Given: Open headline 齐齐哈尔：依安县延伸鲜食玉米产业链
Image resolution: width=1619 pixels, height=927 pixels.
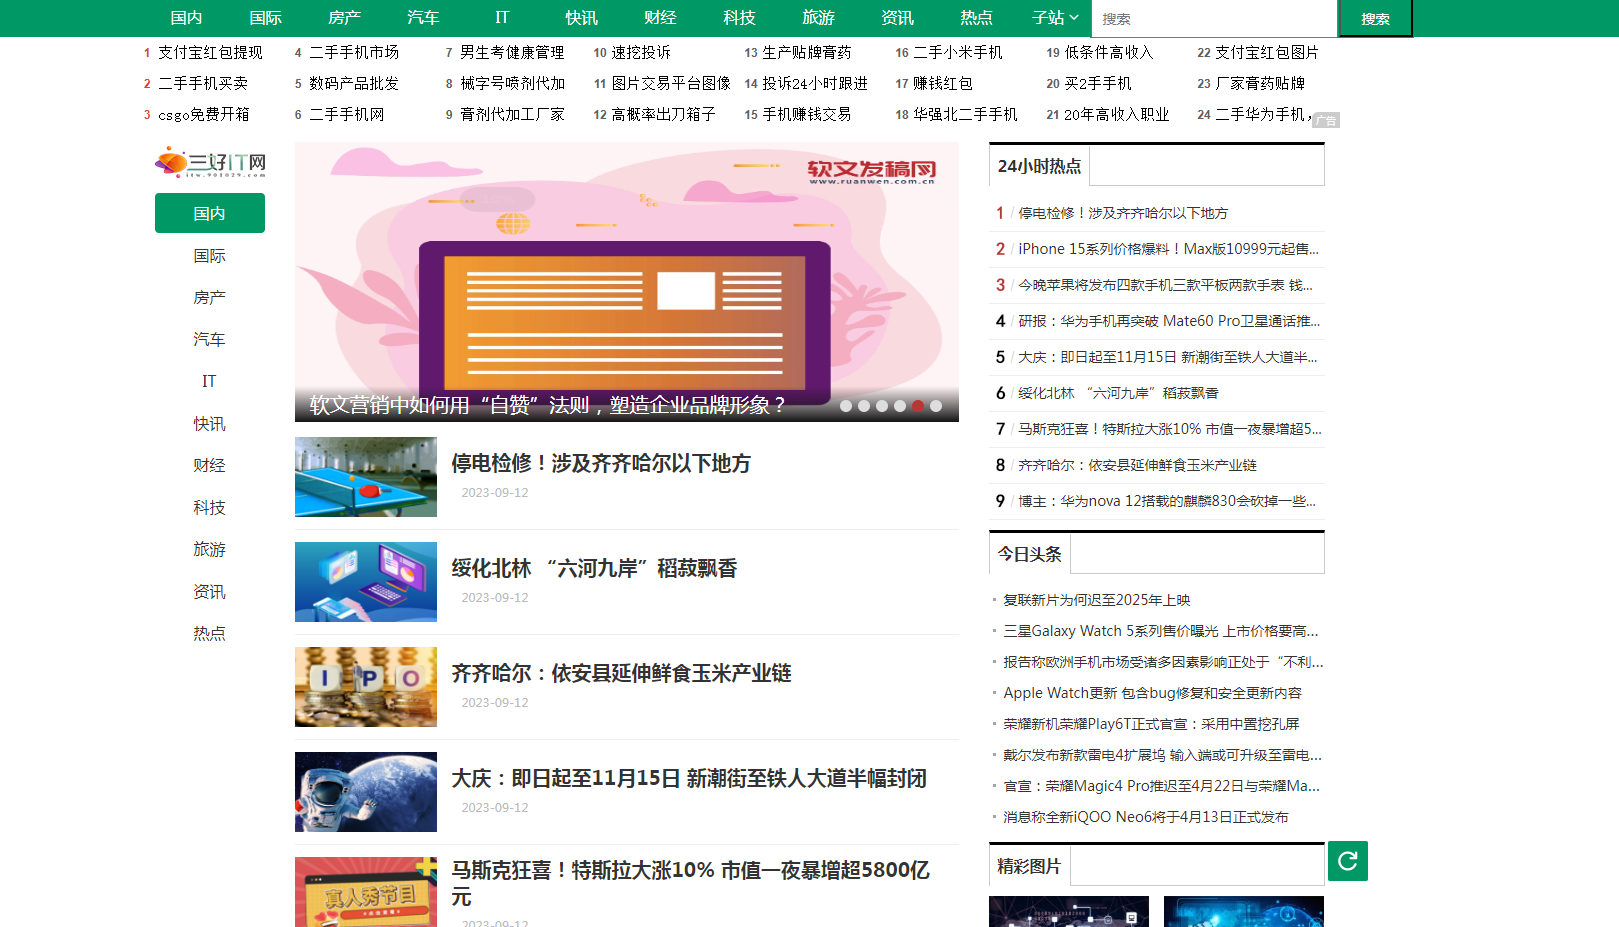Looking at the screenshot, I should 621,674.
